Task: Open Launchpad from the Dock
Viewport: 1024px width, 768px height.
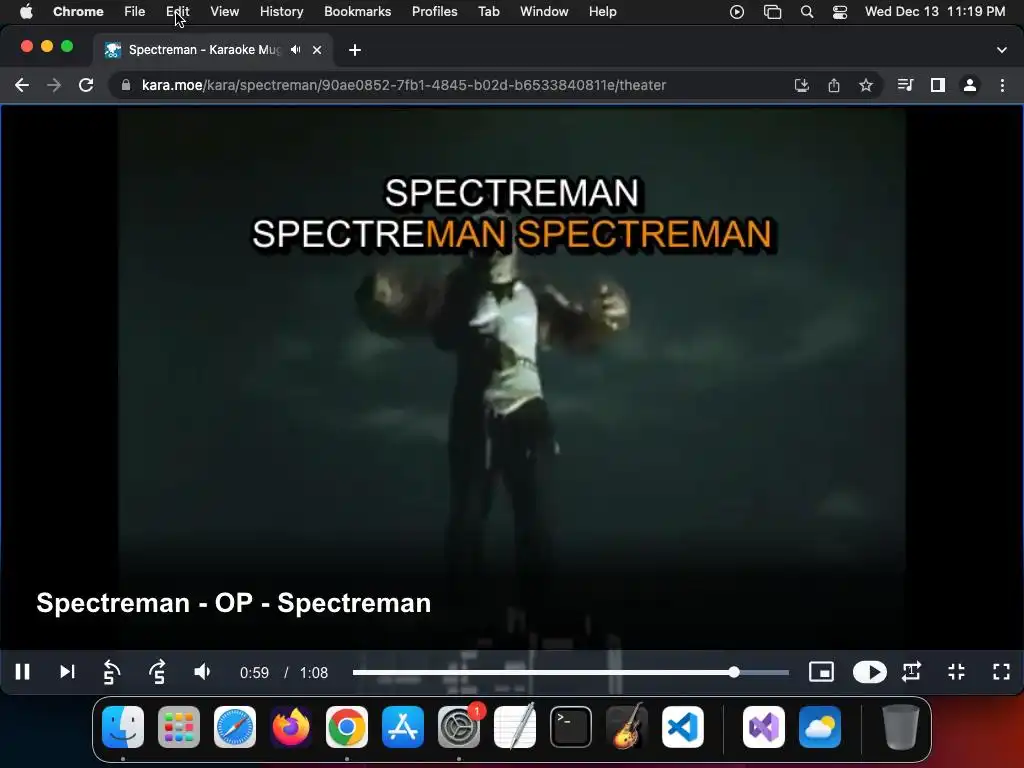Action: pyautogui.click(x=179, y=727)
